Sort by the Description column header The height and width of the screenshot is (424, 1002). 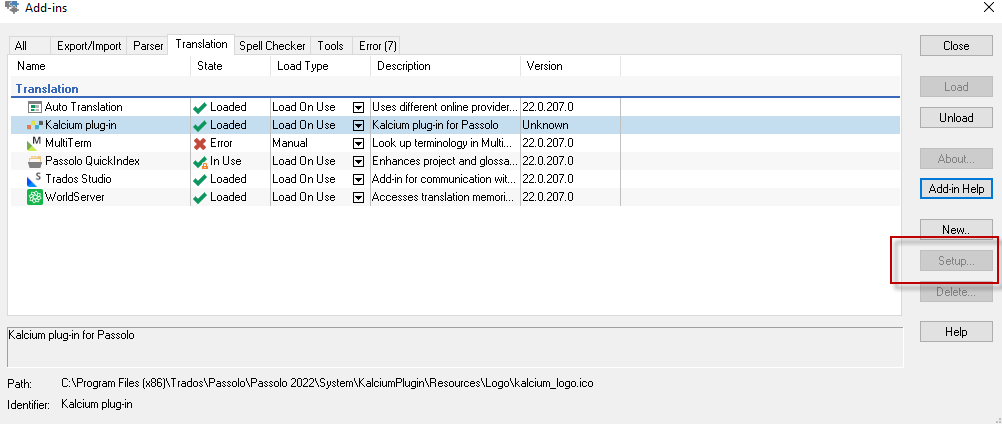445,66
